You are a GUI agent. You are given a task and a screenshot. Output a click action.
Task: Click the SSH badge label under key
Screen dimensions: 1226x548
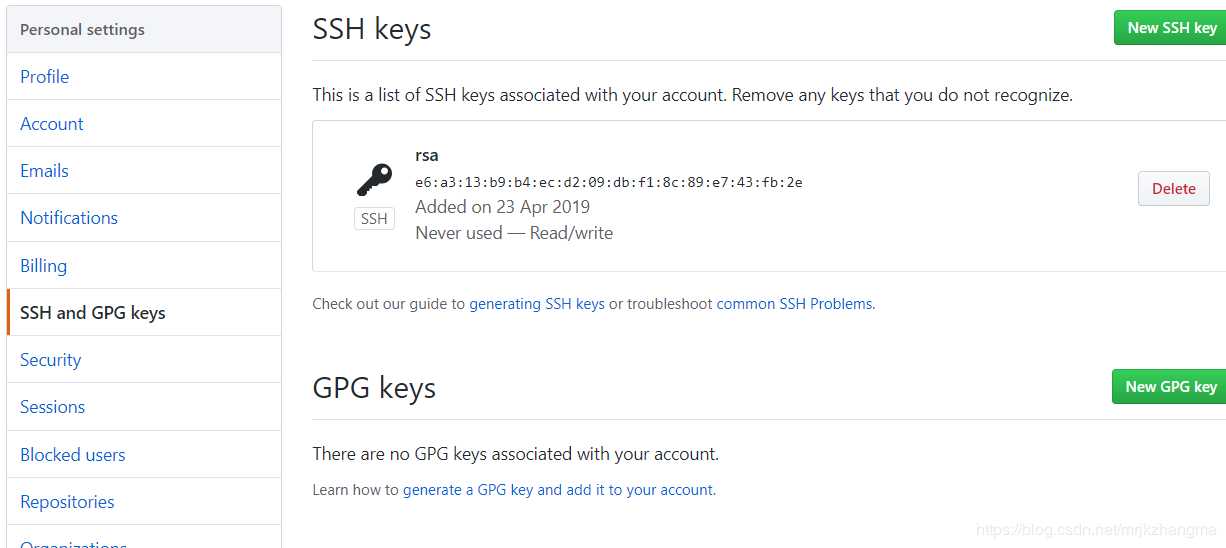tap(374, 218)
